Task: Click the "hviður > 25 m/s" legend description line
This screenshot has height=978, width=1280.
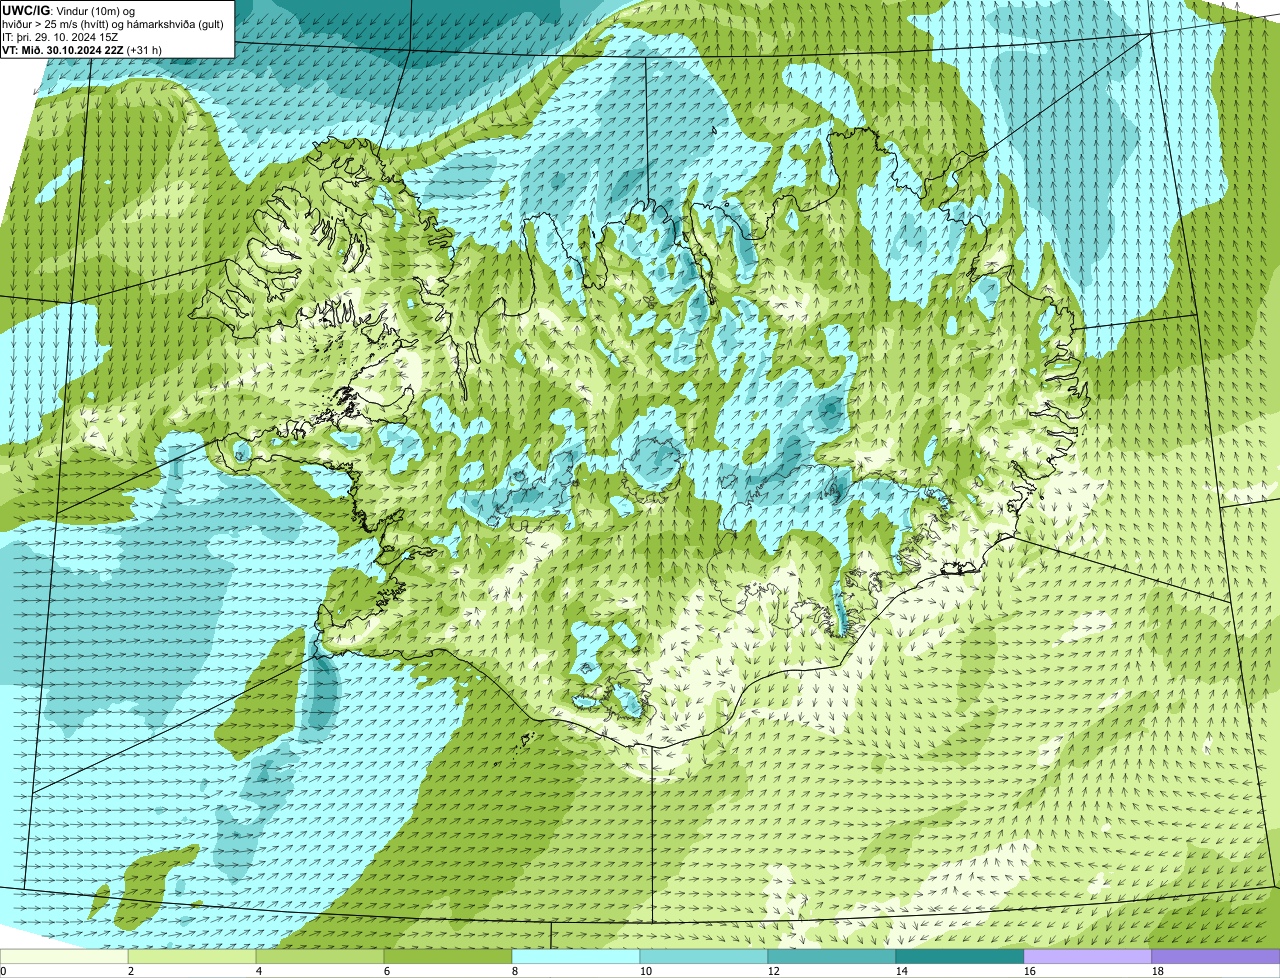Action: tap(113, 23)
